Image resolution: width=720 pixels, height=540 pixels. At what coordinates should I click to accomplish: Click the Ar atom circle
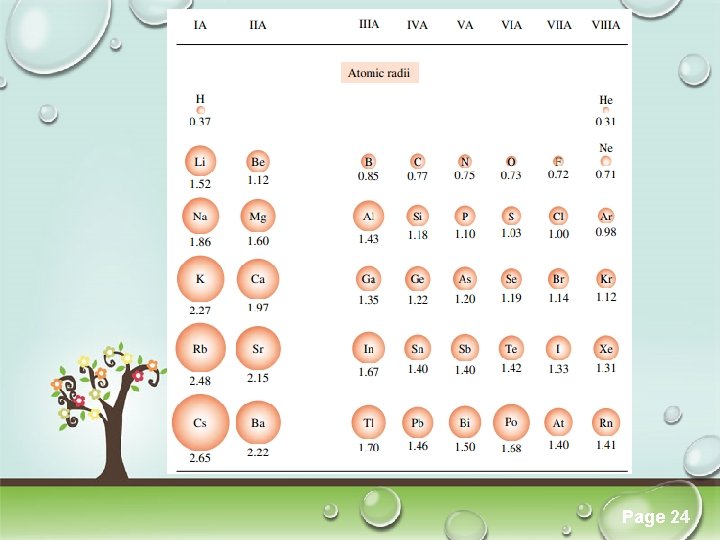[x=606, y=216]
